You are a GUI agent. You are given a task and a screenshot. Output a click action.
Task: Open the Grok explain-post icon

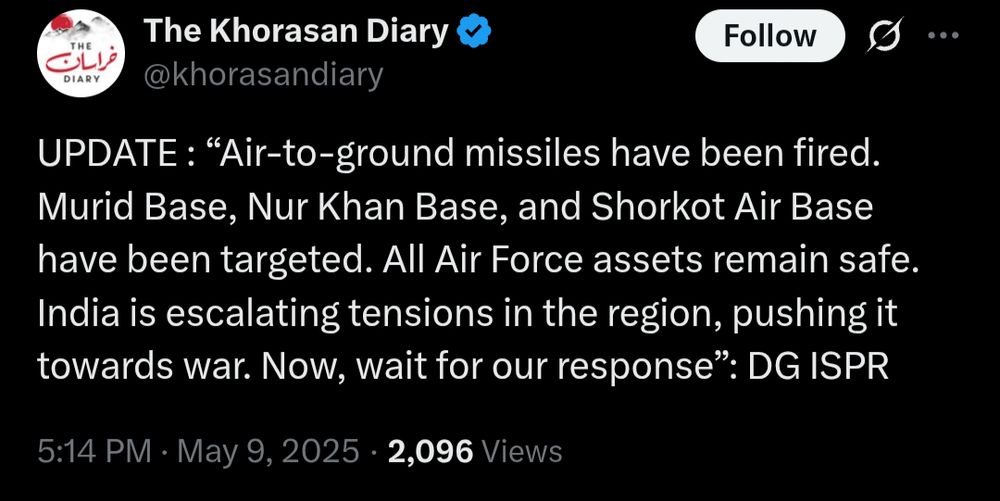coord(885,35)
